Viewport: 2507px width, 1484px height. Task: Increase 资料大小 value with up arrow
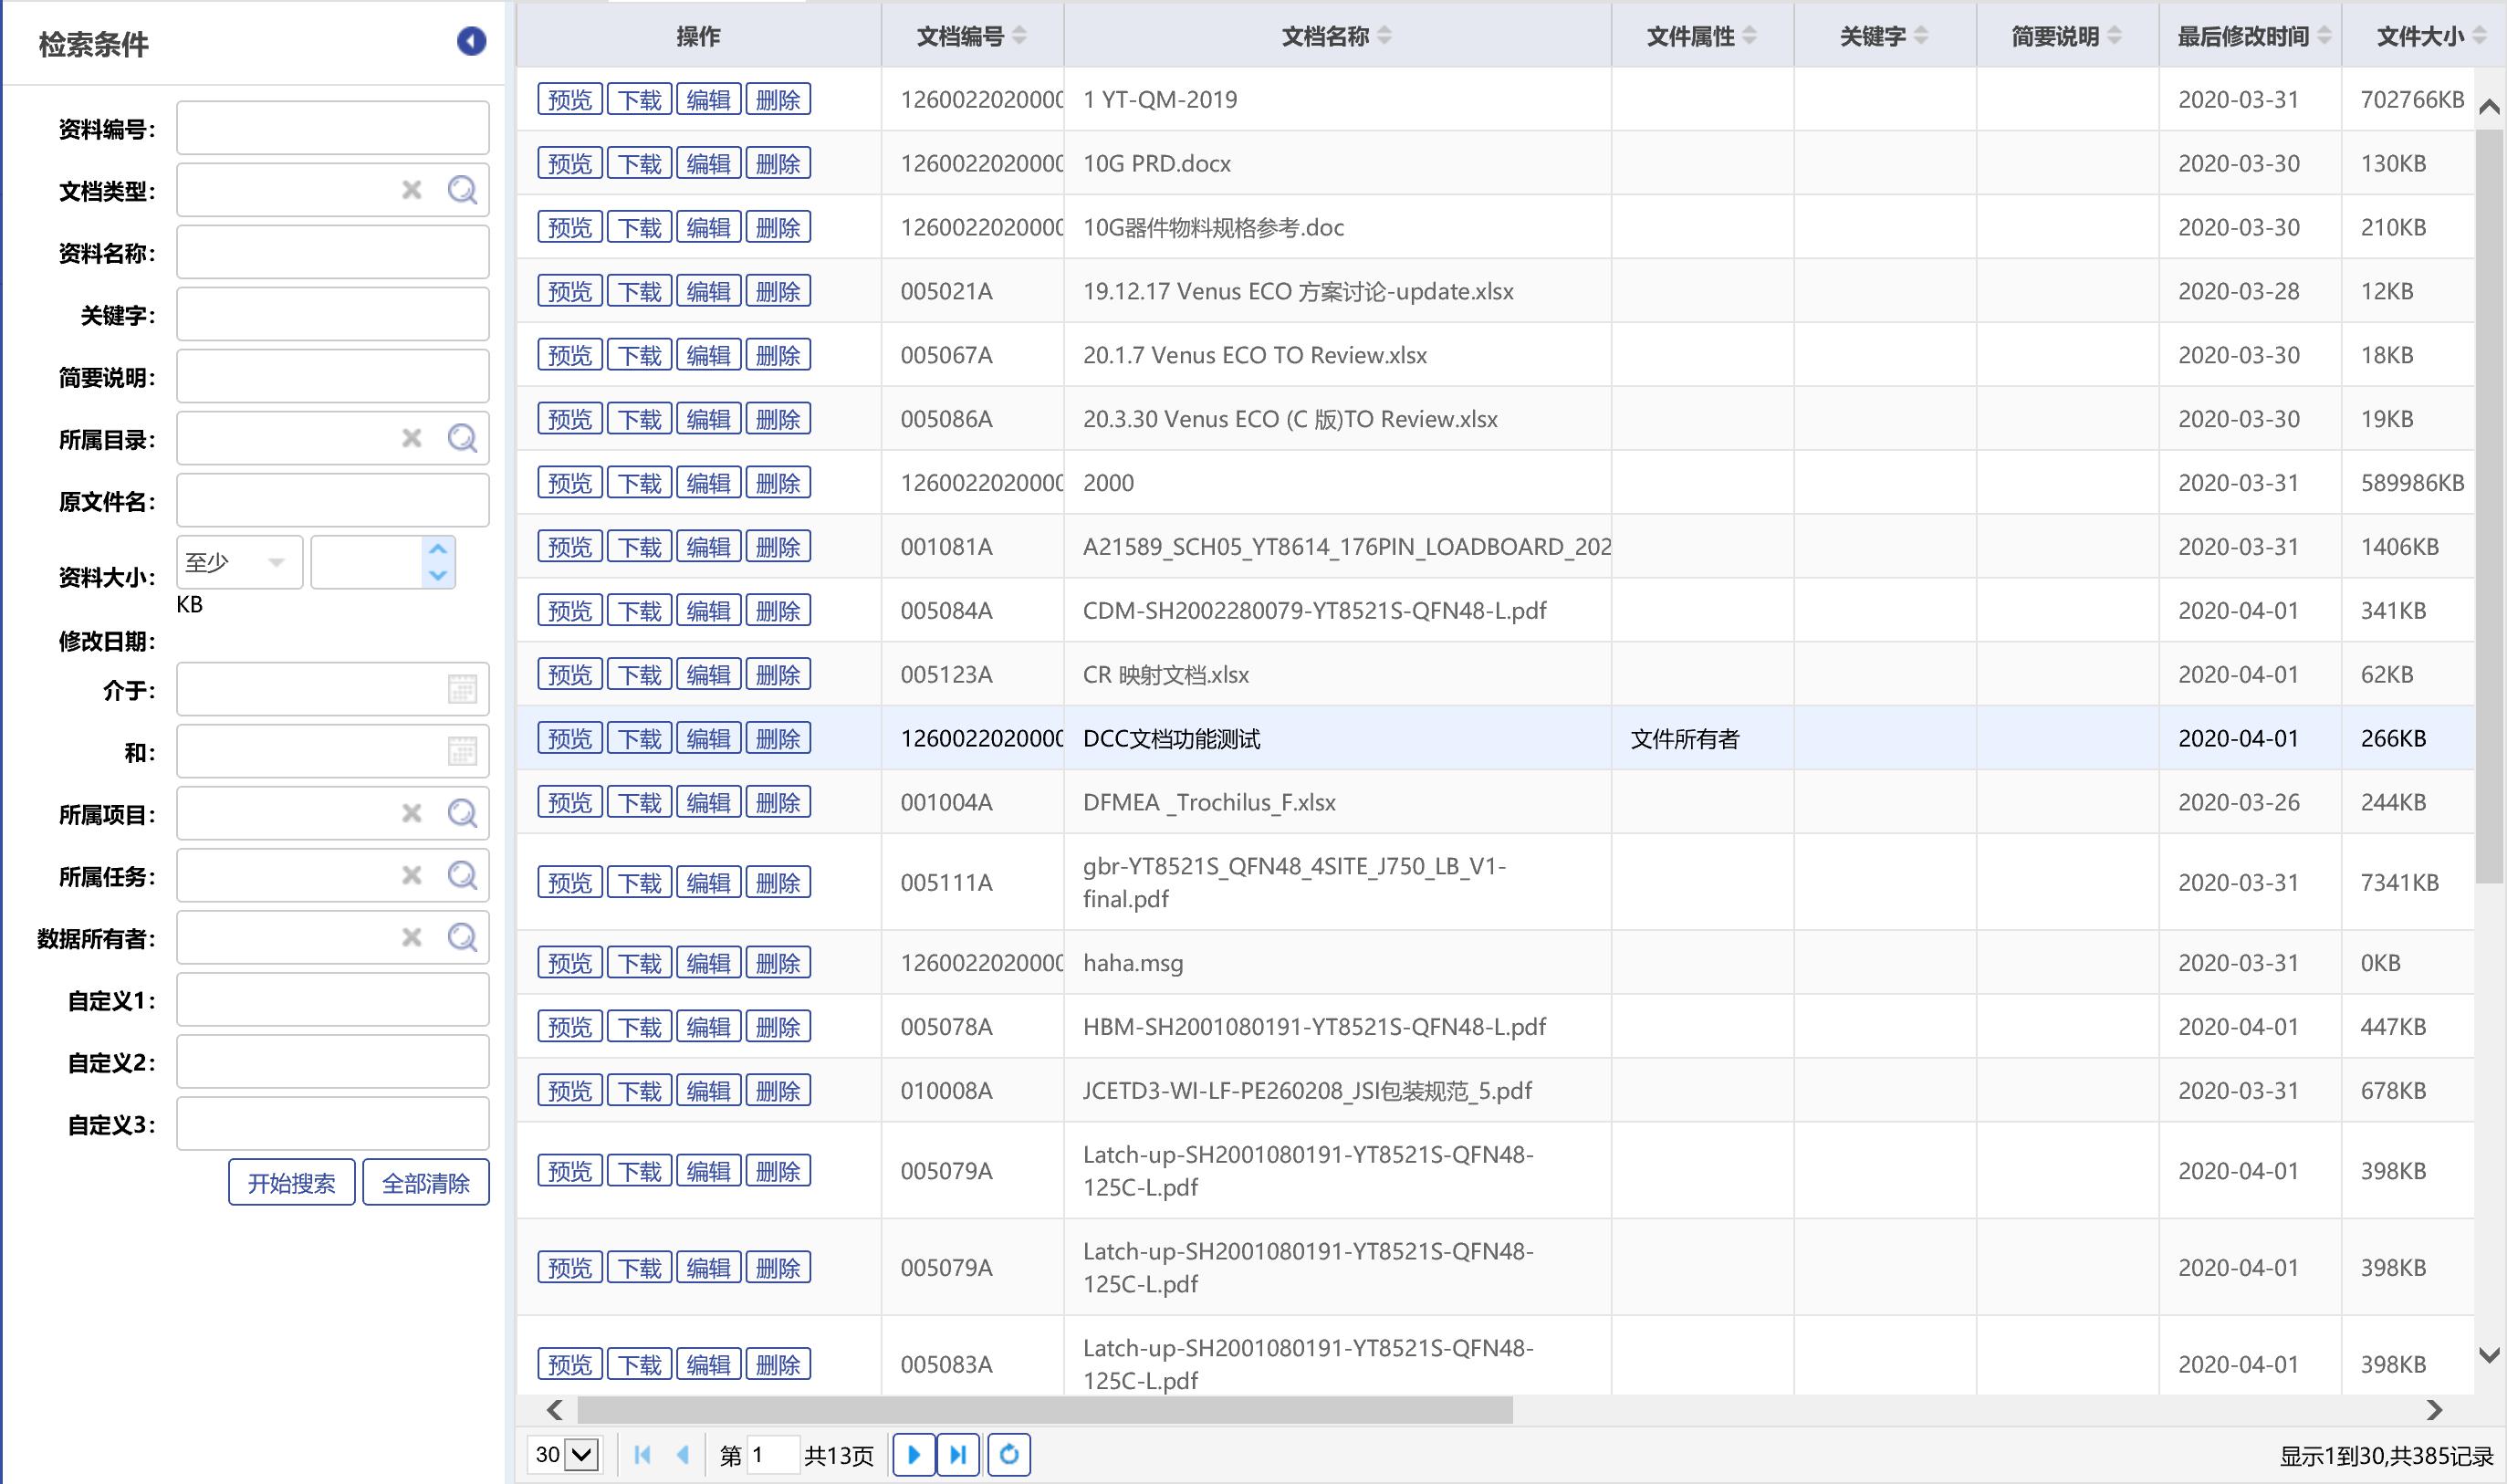[437, 549]
